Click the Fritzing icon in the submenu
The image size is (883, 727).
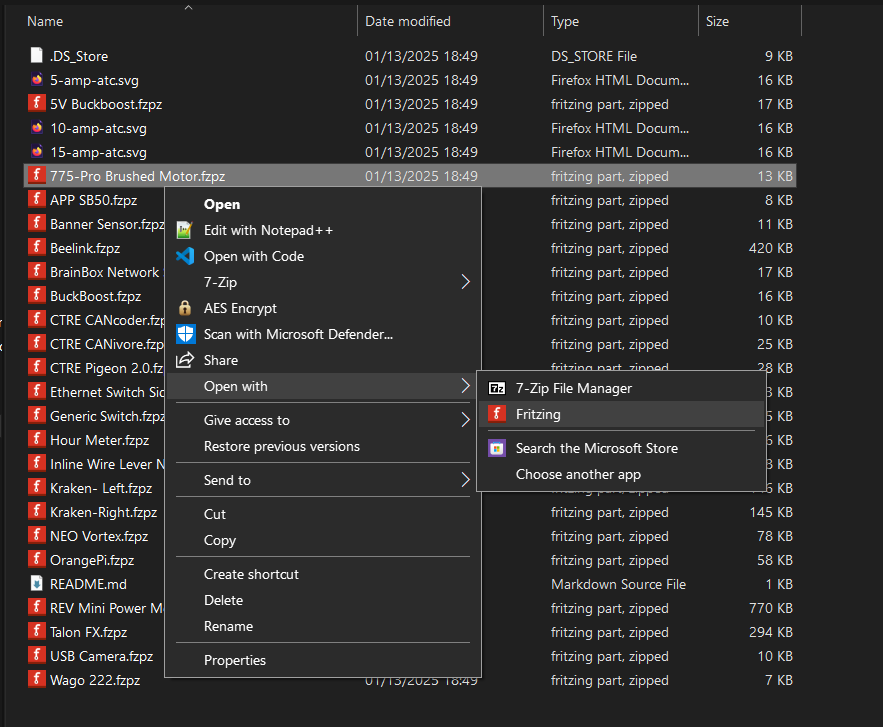[497, 414]
